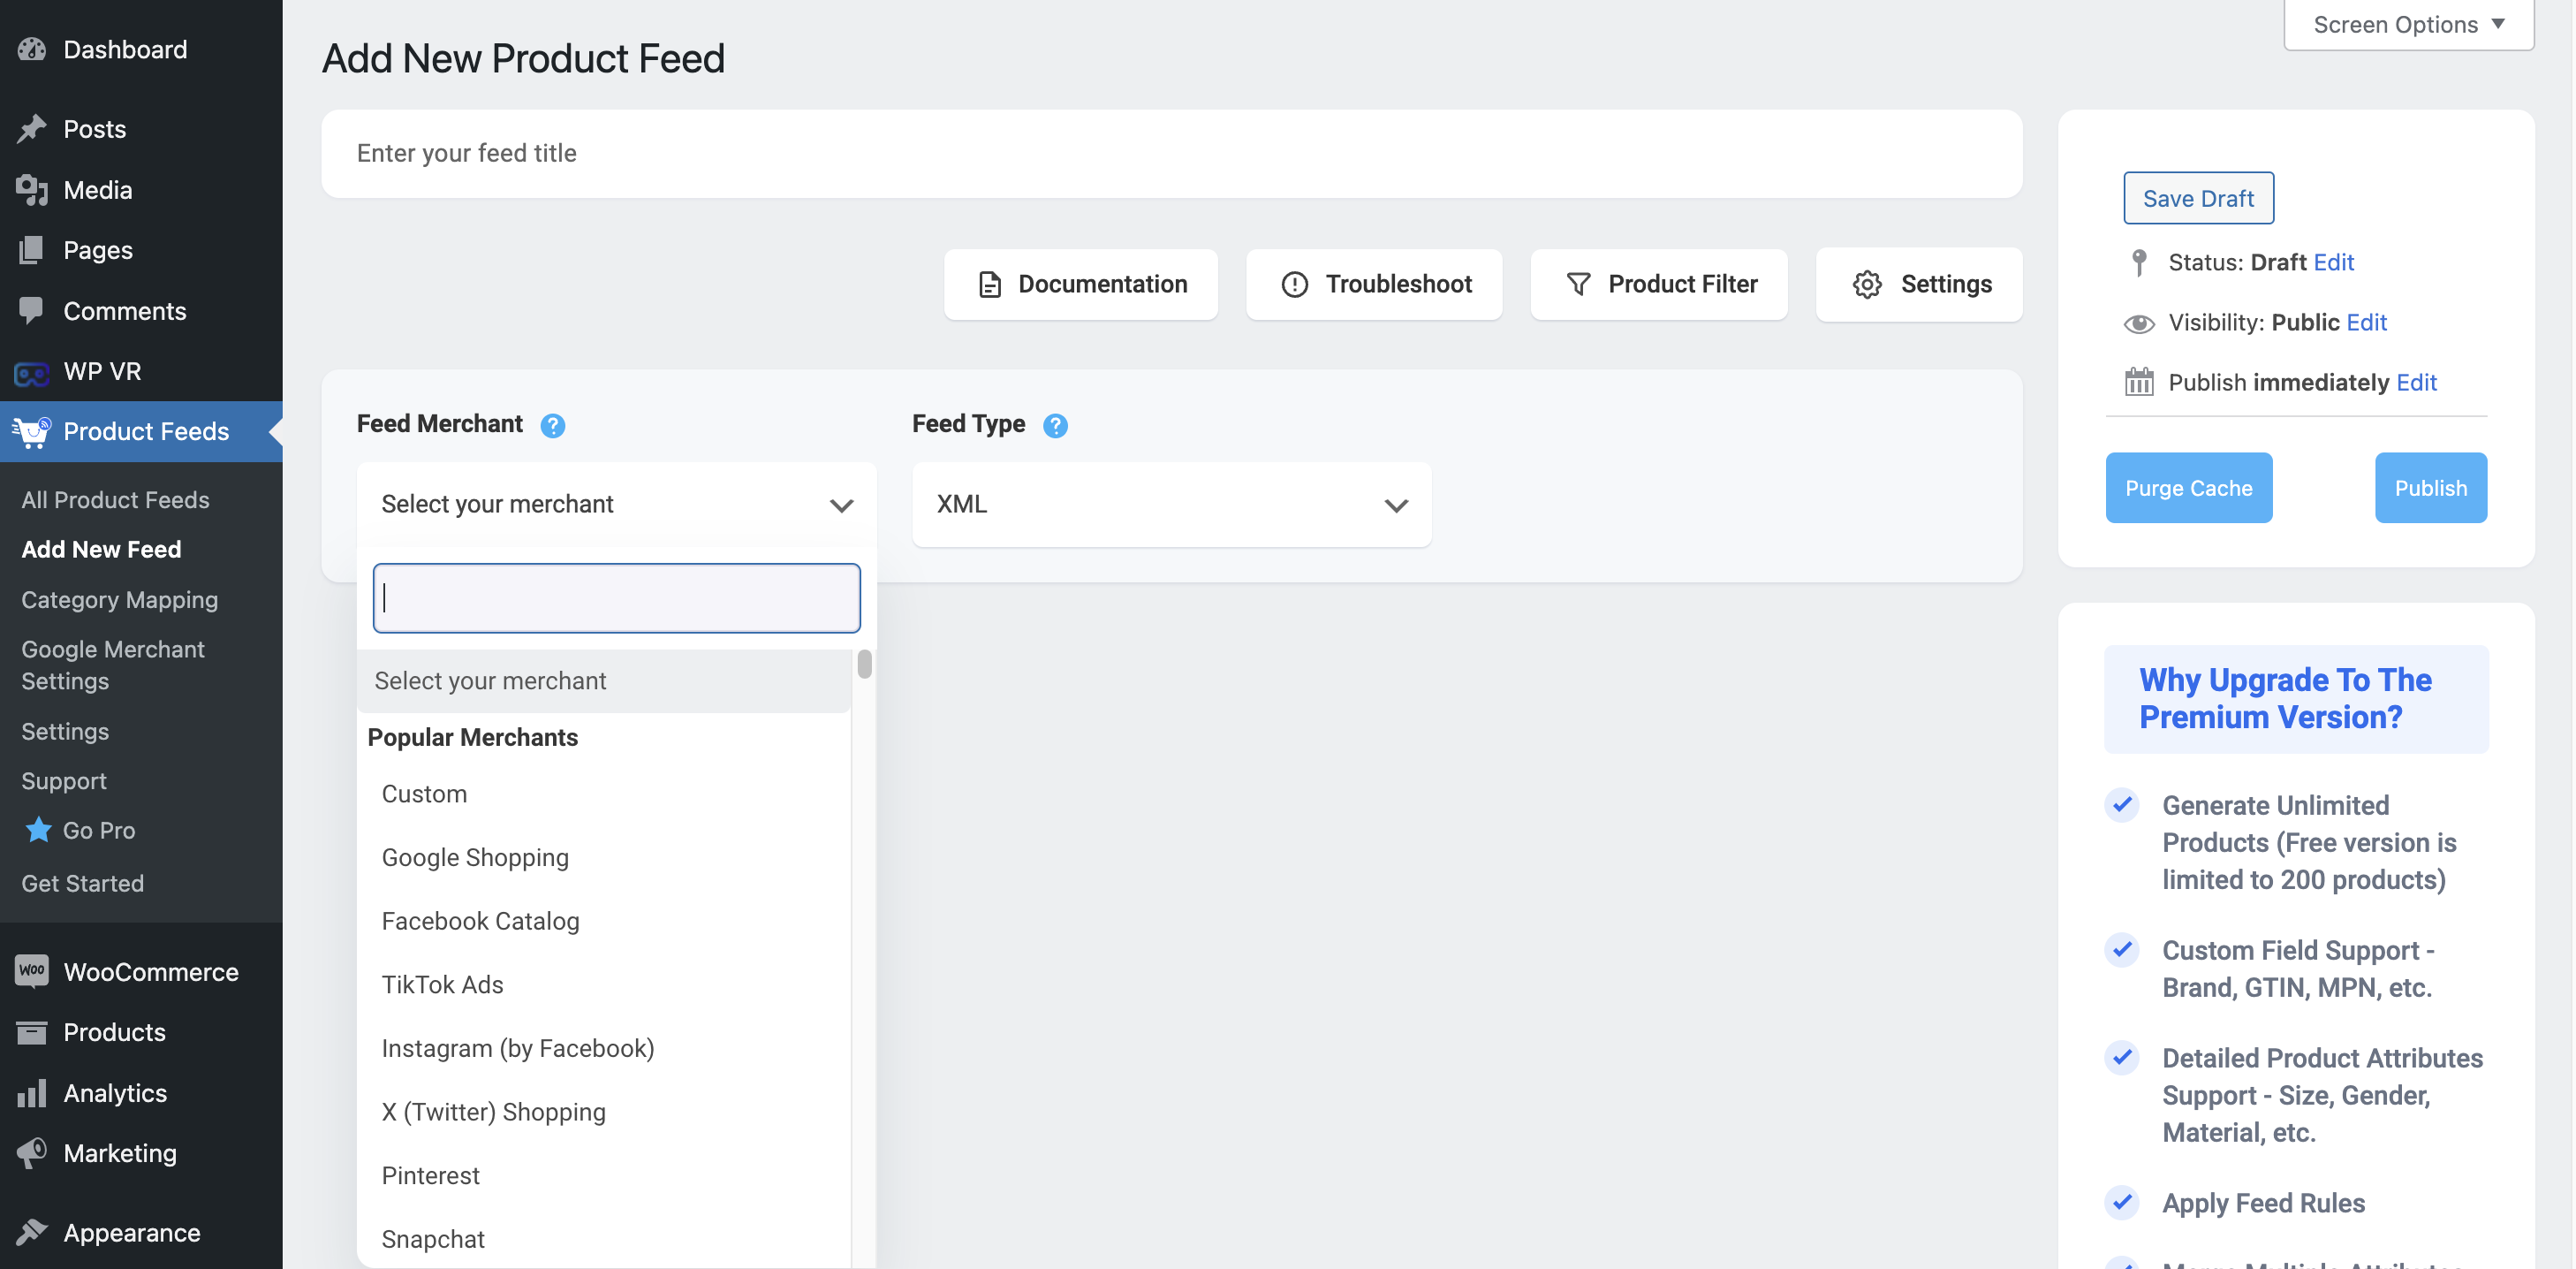Click the Media library icon

click(32, 190)
